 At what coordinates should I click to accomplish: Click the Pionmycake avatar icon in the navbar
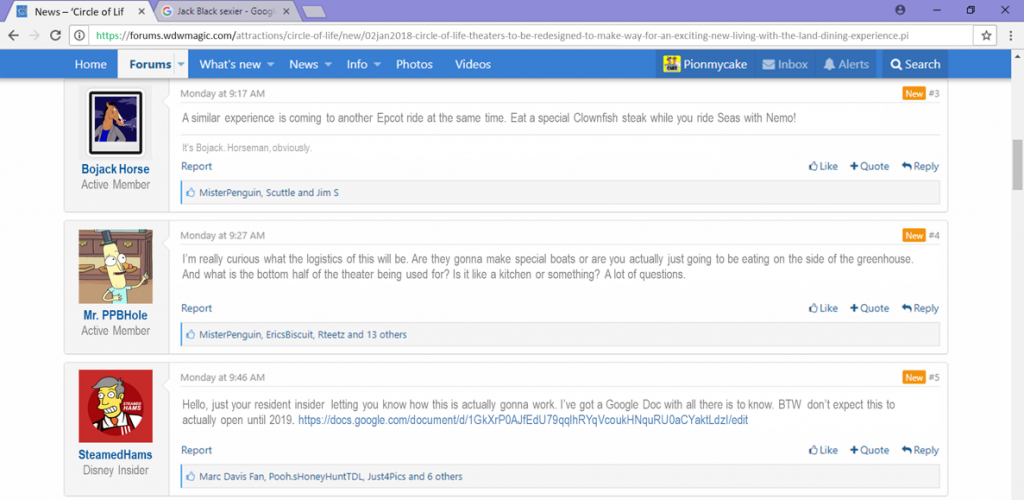(x=671, y=64)
